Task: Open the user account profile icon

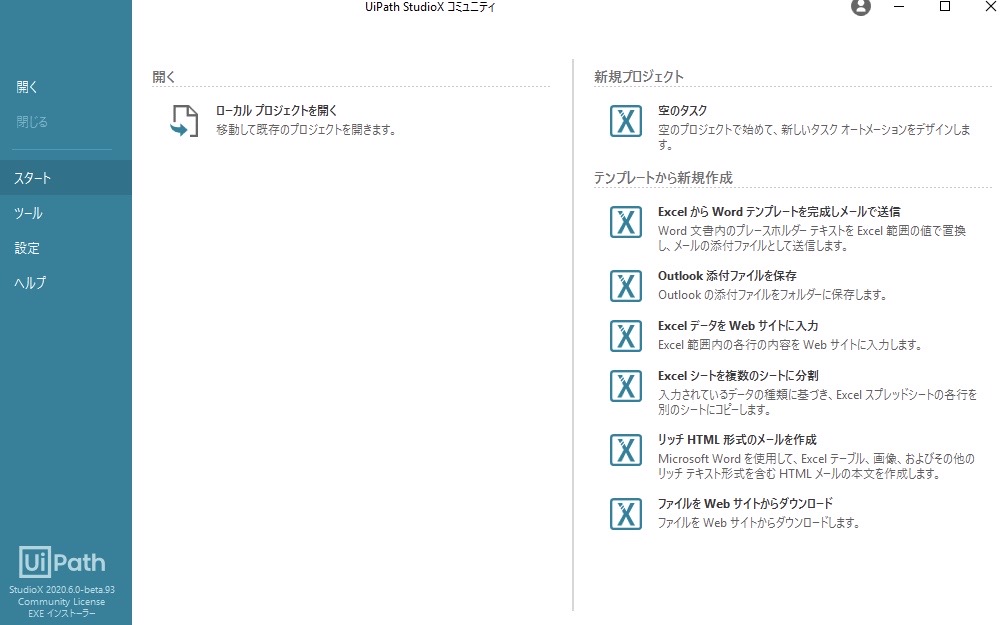Action: coord(861,6)
